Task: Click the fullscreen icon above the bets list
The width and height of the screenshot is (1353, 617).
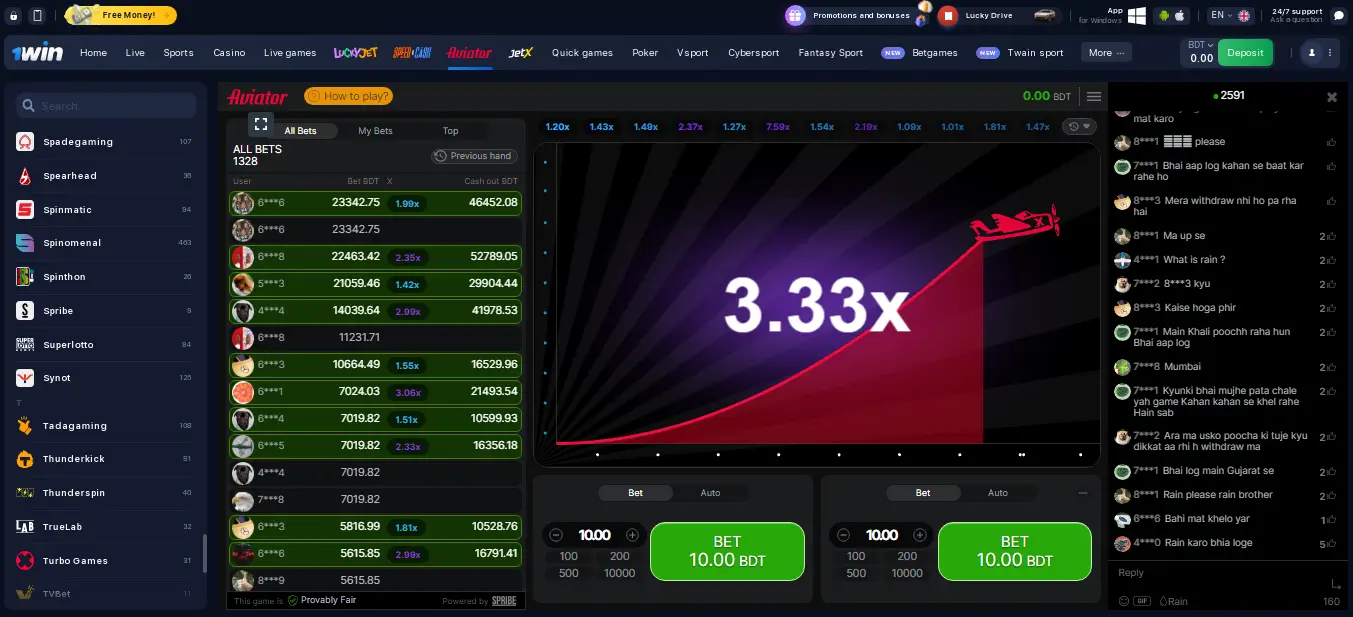Action: [261, 124]
